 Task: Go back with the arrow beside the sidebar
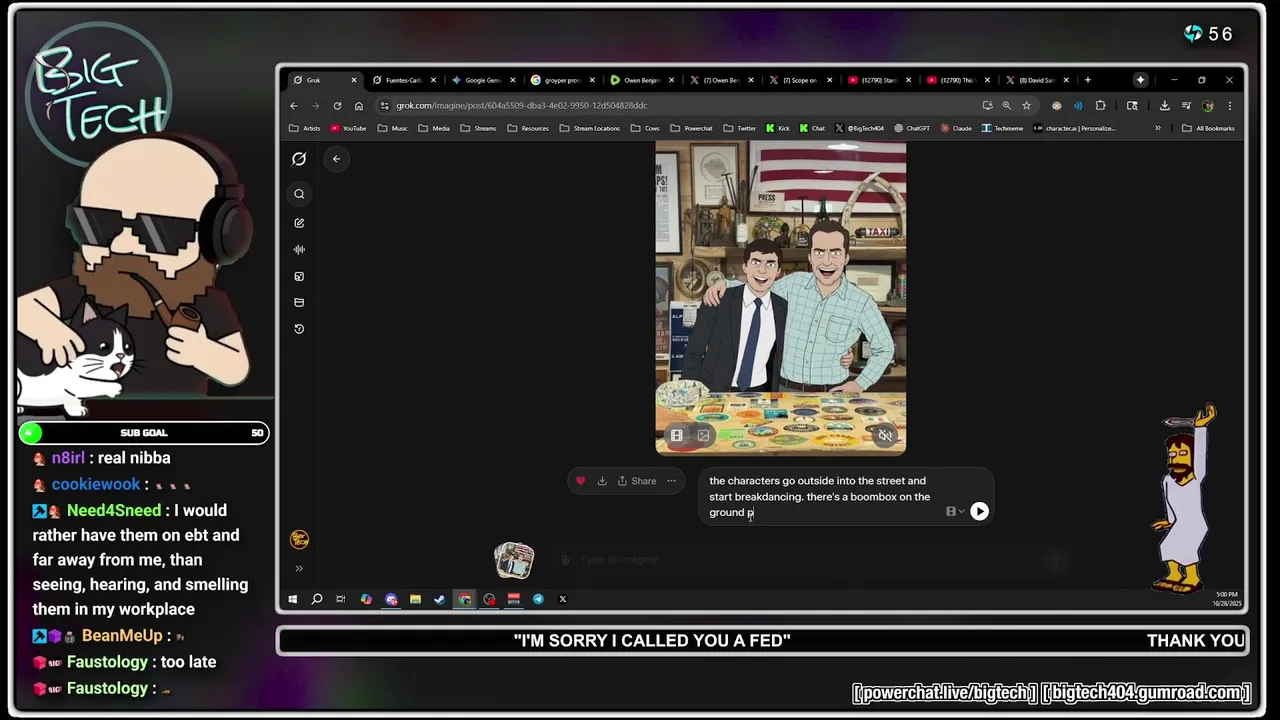pyautogui.click(x=336, y=159)
